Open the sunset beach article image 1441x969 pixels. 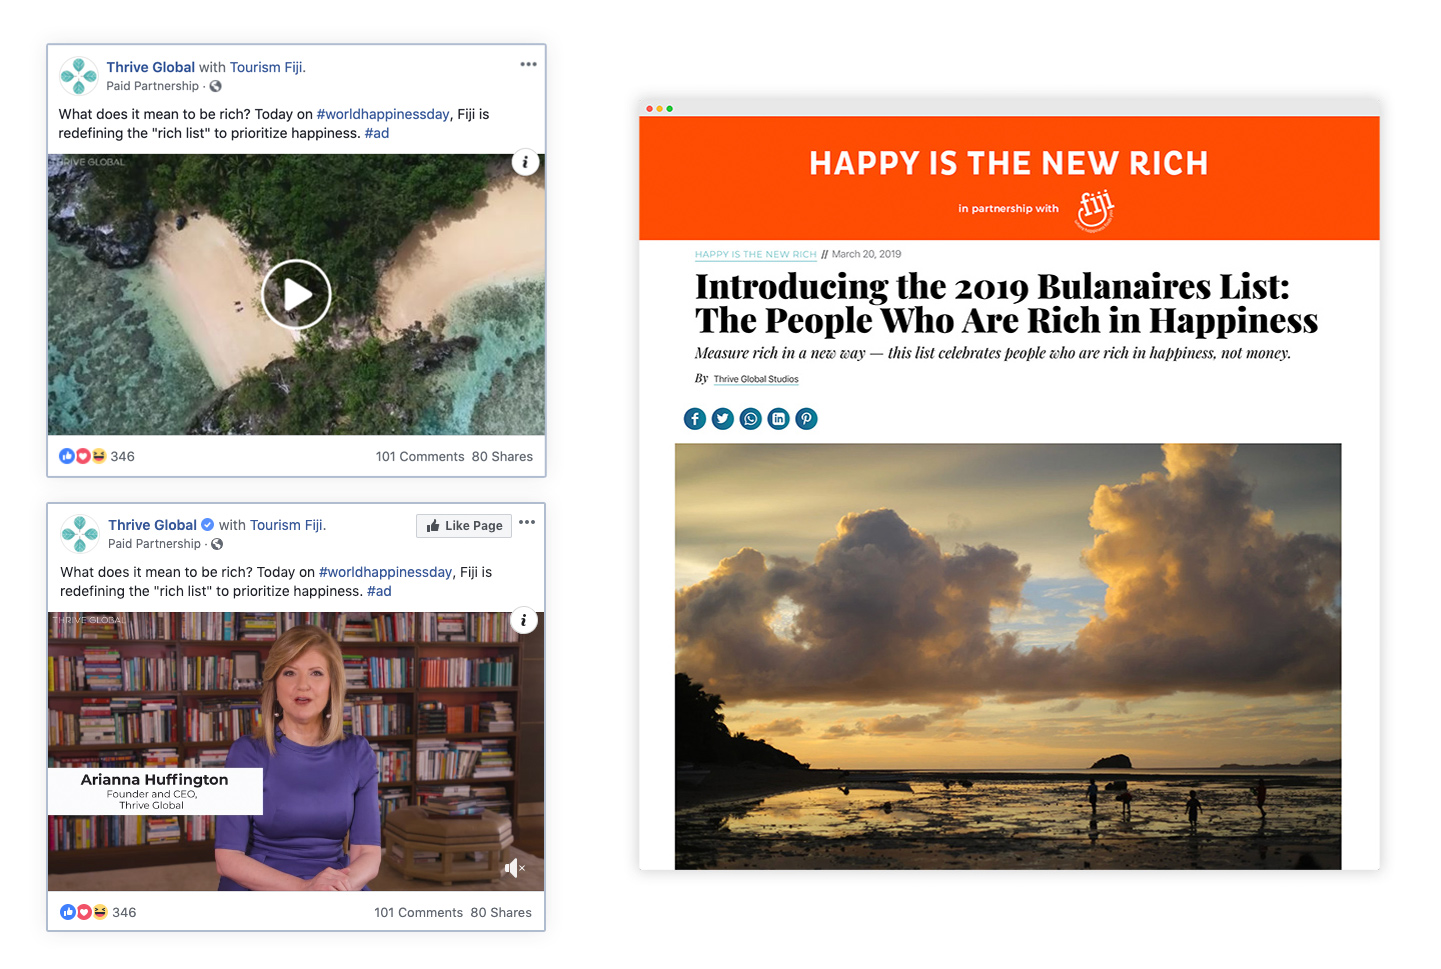[1008, 656]
